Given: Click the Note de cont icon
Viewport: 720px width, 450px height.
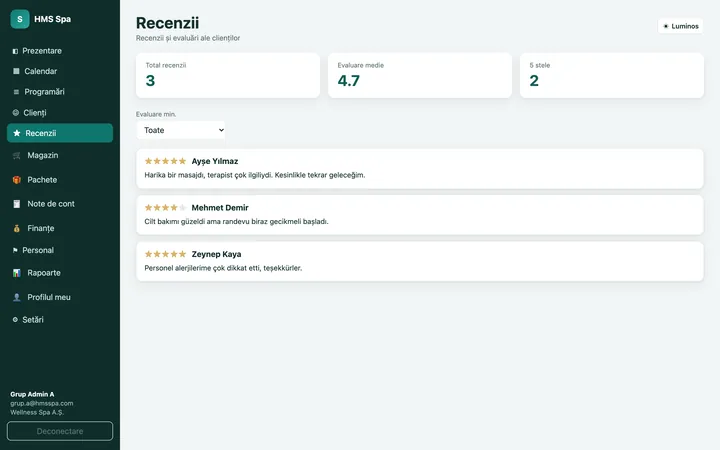Looking at the screenshot, I should tap(17, 204).
